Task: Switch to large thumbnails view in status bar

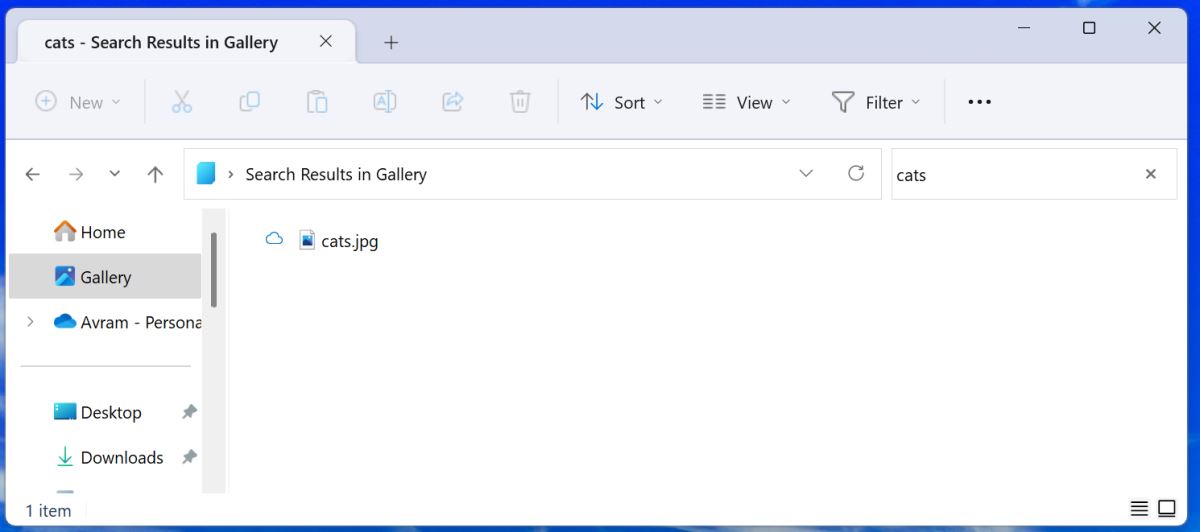Action: click(x=1167, y=509)
